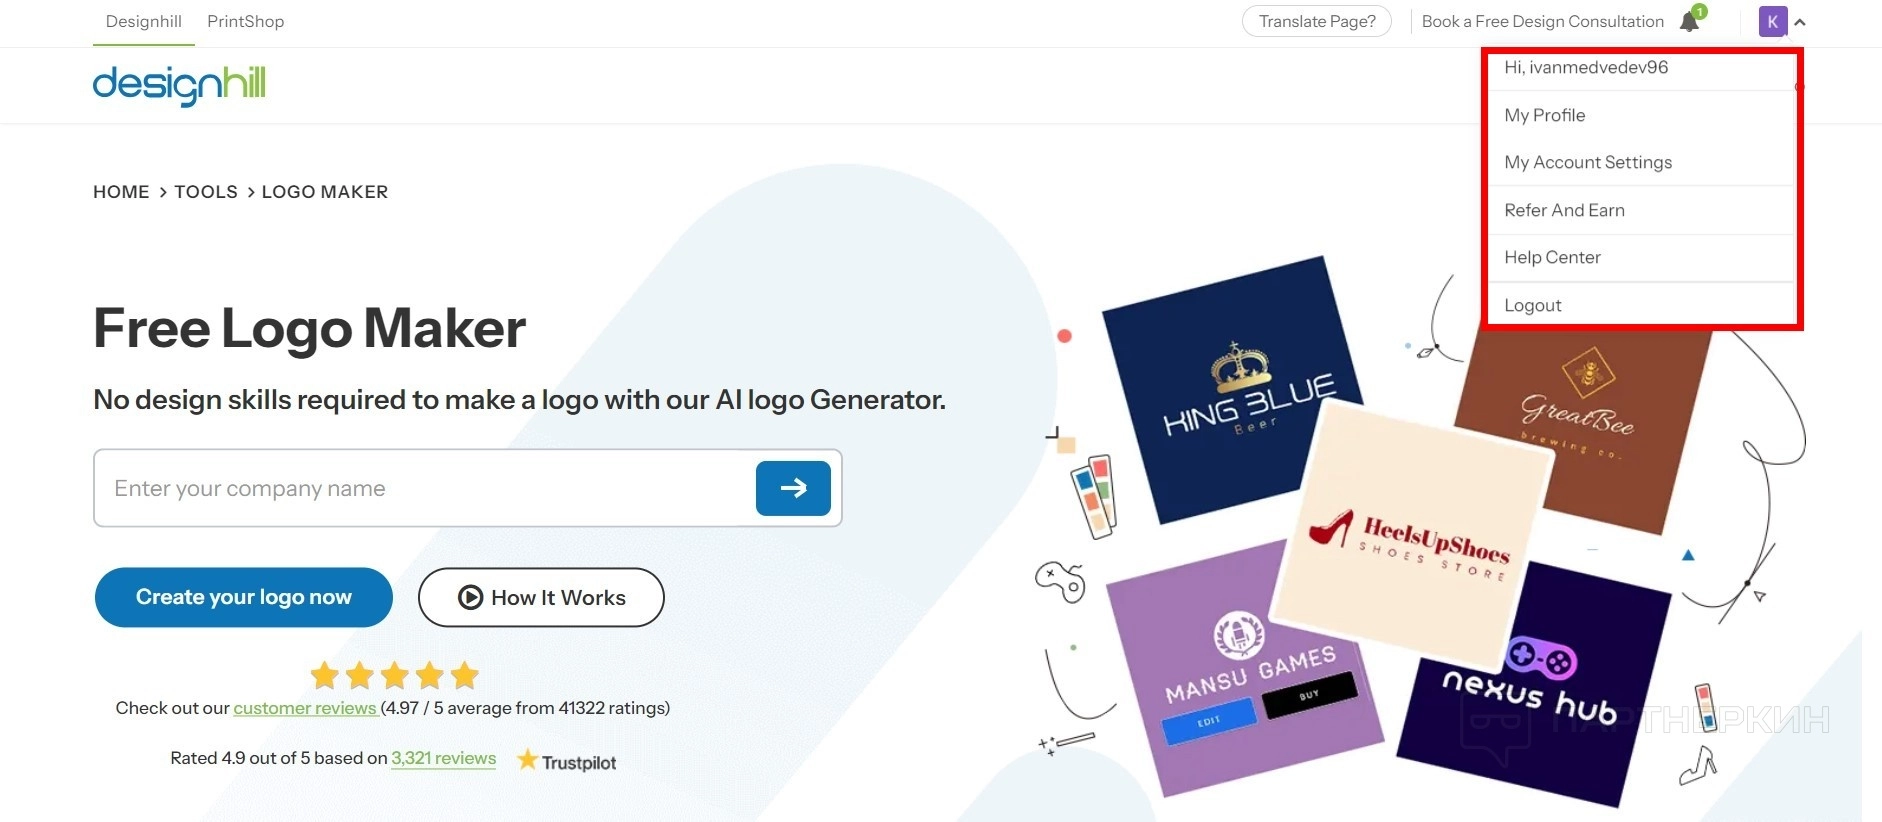Submit company name with blue arrow button
This screenshot has height=822, width=1882.
pyautogui.click(x=793, y=488)
